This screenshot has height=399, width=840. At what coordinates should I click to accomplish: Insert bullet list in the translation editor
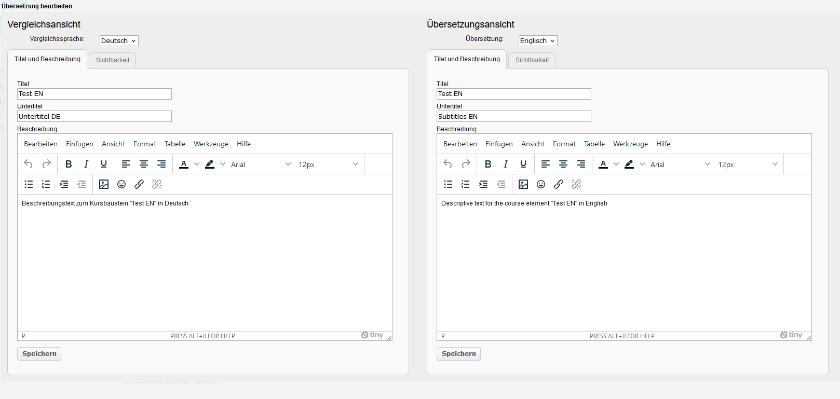[448, 184]
